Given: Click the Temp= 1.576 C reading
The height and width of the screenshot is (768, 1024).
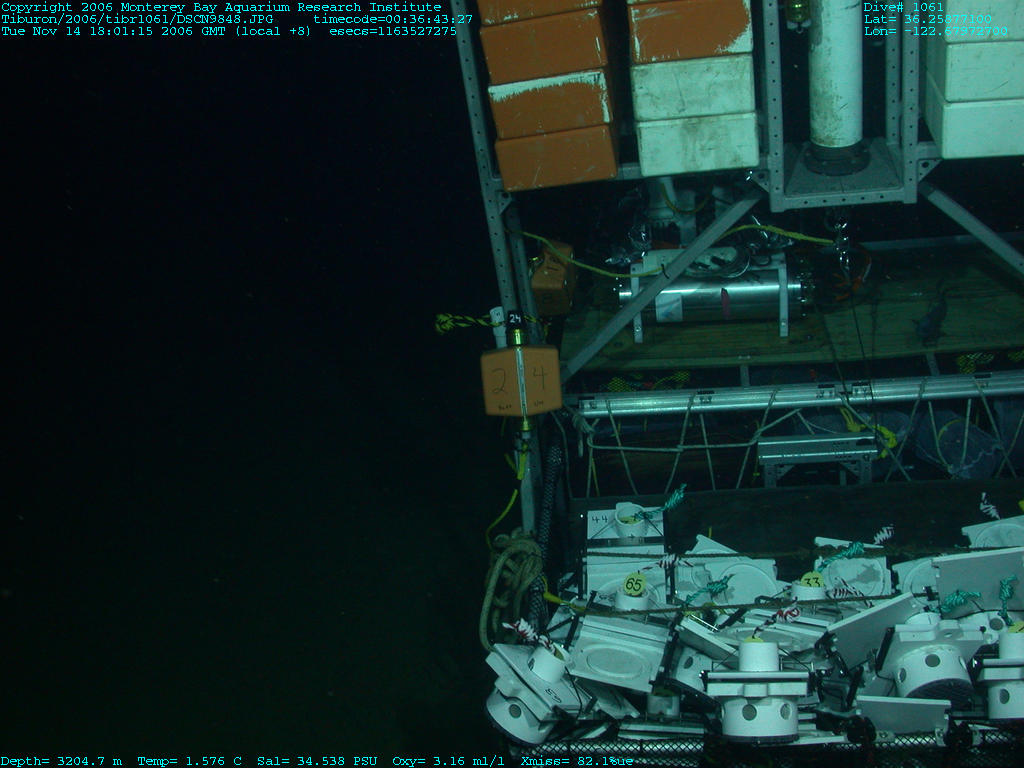Looking at the screenshot, I should [189, 761].
